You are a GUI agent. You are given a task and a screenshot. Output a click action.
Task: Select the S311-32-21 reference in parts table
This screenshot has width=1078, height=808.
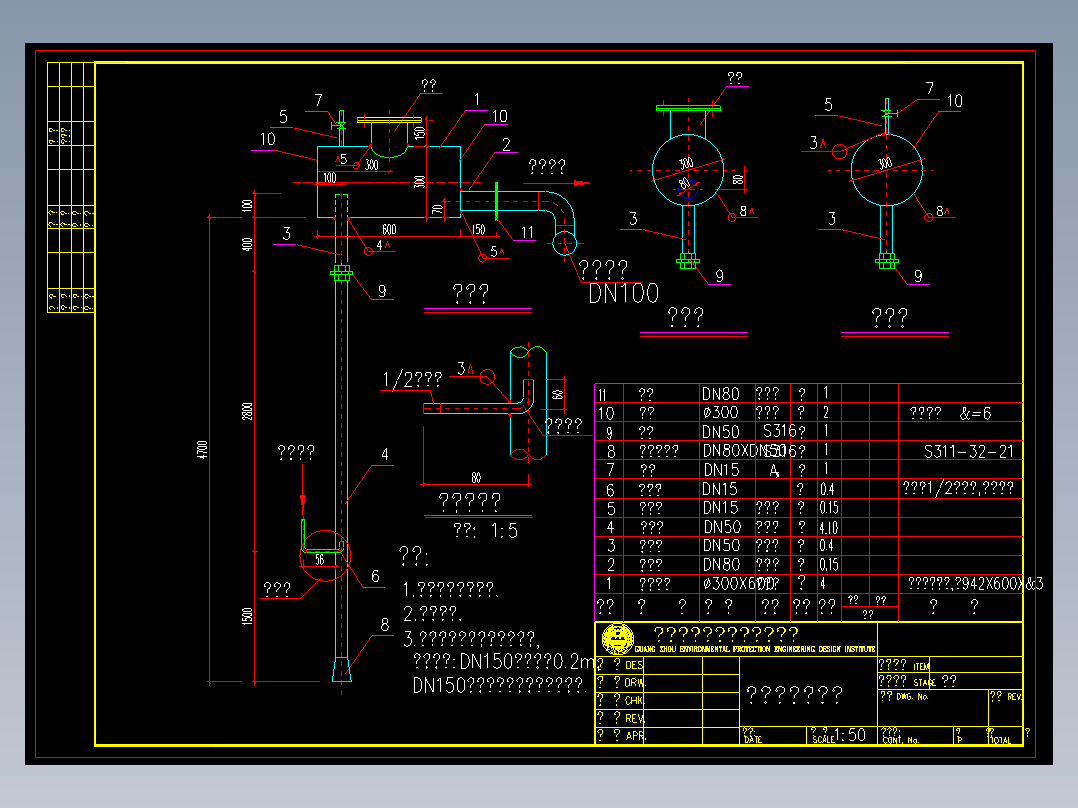click(968, 452)
